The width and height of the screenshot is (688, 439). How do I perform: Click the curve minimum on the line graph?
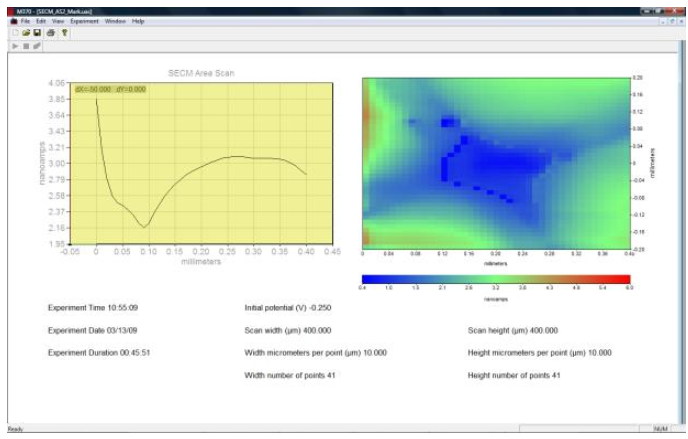(x=145, y=227)
